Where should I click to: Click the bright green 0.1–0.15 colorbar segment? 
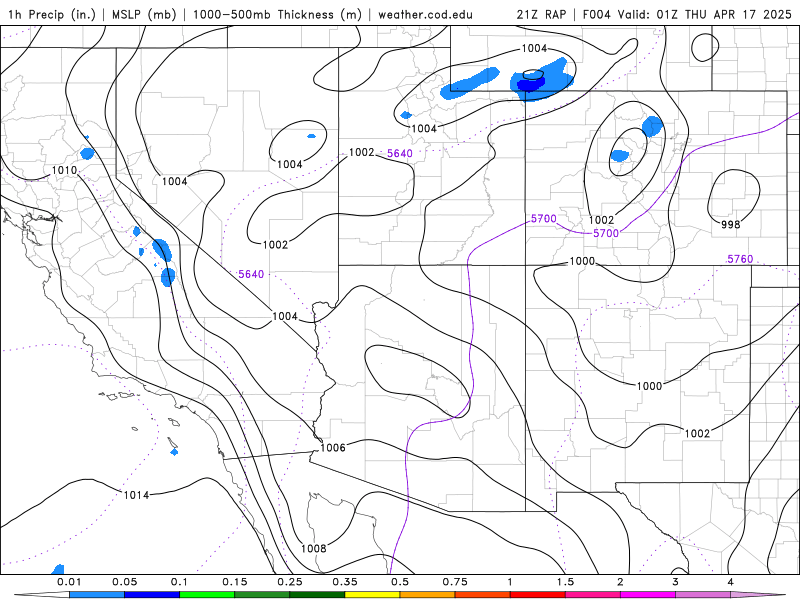[x=207, y=595]
